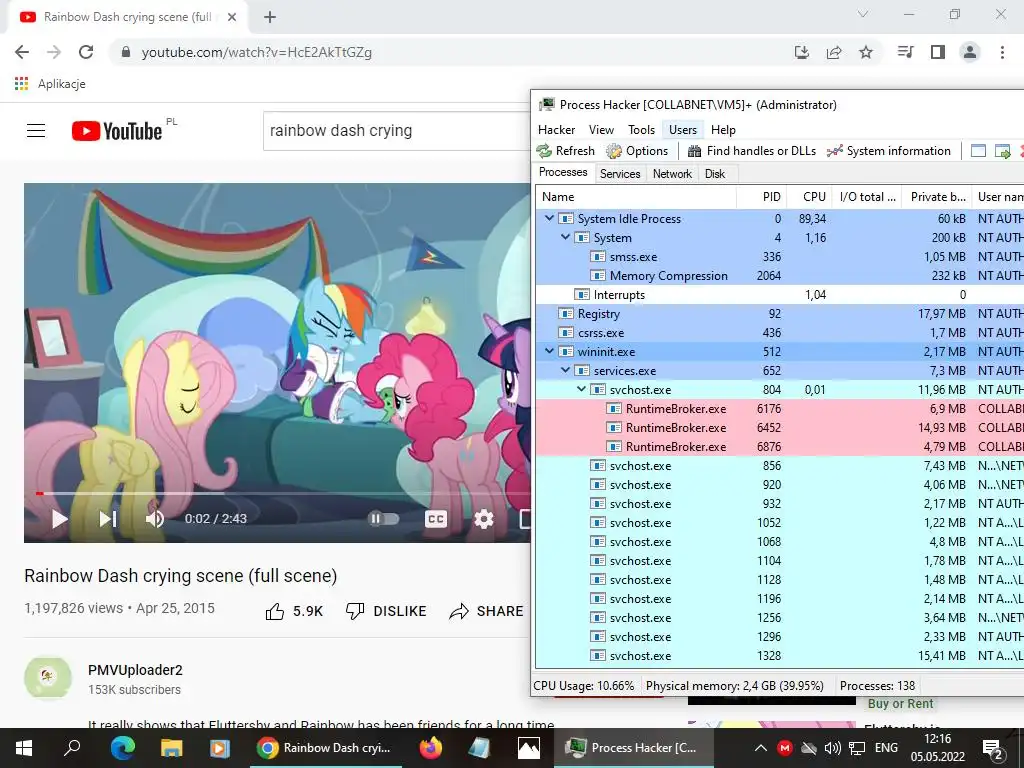This screenshot has width=1024, height=768.
Task: Click Find handles or DLLs
Action: pyautogui.click(x=752, y=151)
